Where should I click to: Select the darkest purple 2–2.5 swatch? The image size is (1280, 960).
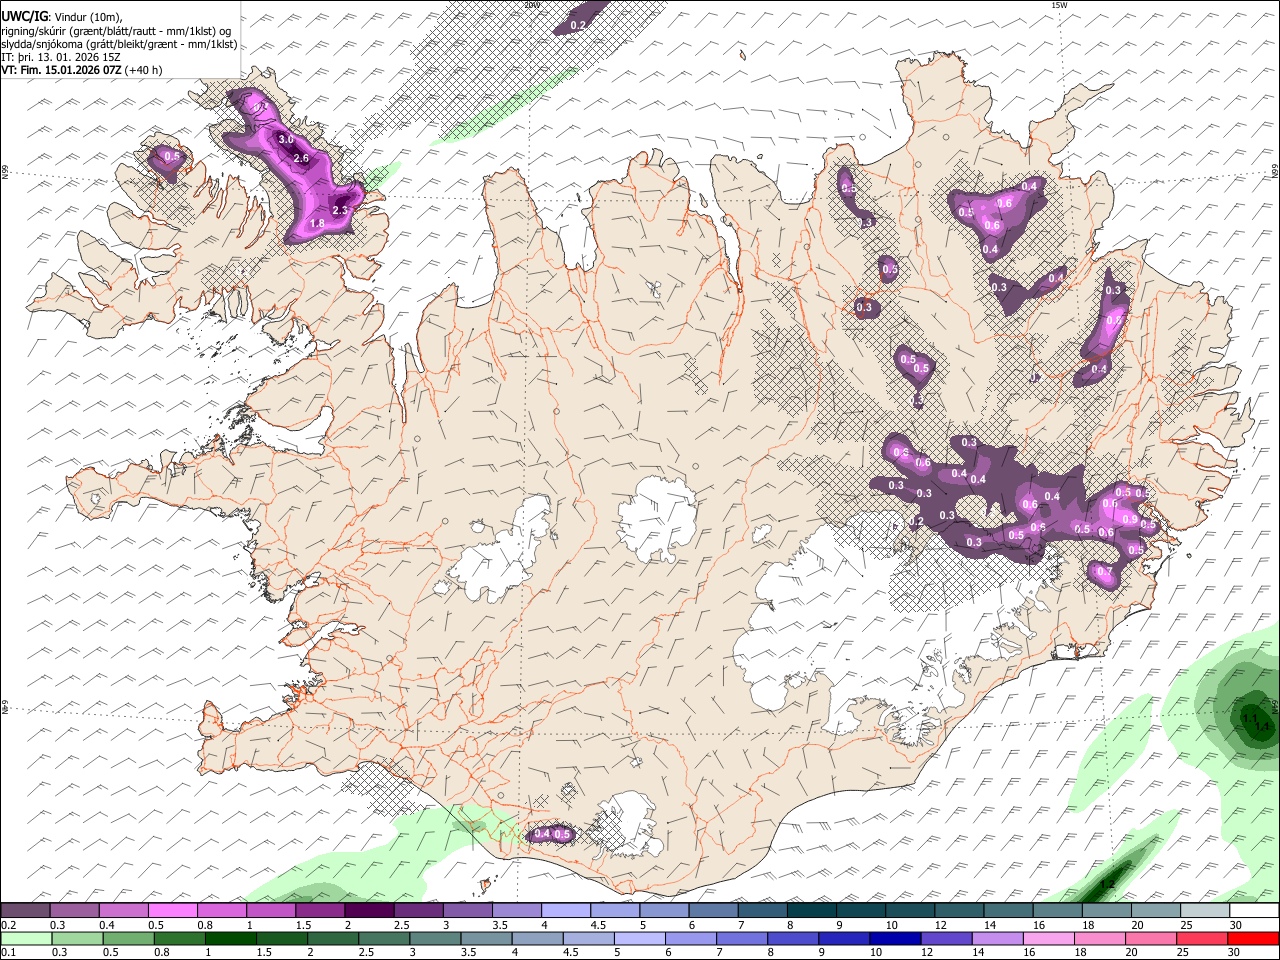pos(369,911)
